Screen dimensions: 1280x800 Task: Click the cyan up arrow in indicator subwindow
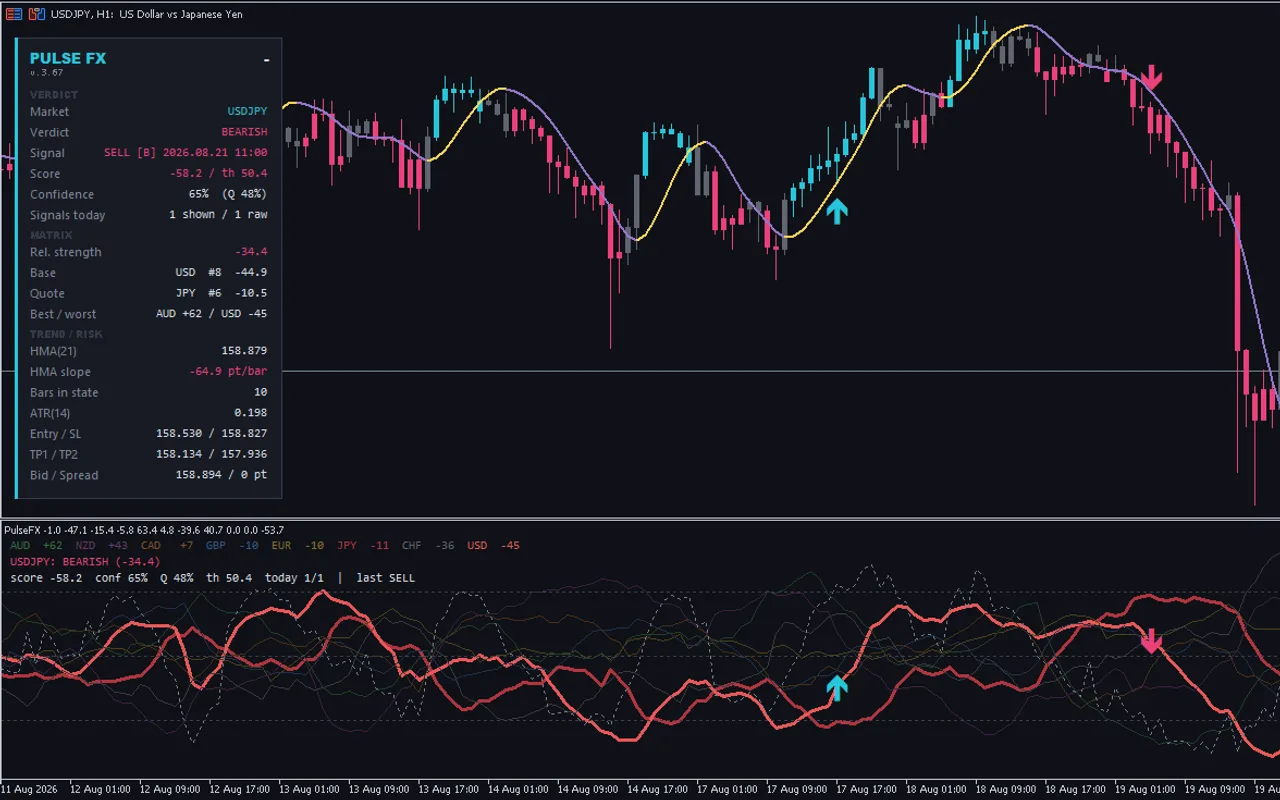836,686
